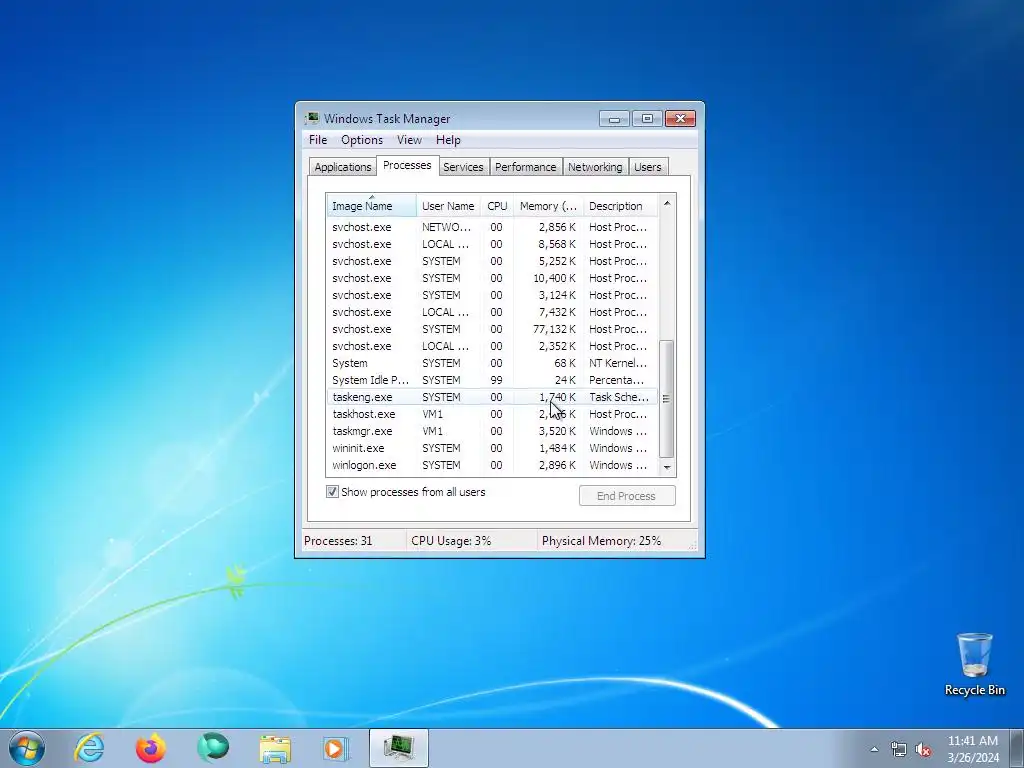Switch to the Networking tab
1024x768 pixels.
coord(595,167)
